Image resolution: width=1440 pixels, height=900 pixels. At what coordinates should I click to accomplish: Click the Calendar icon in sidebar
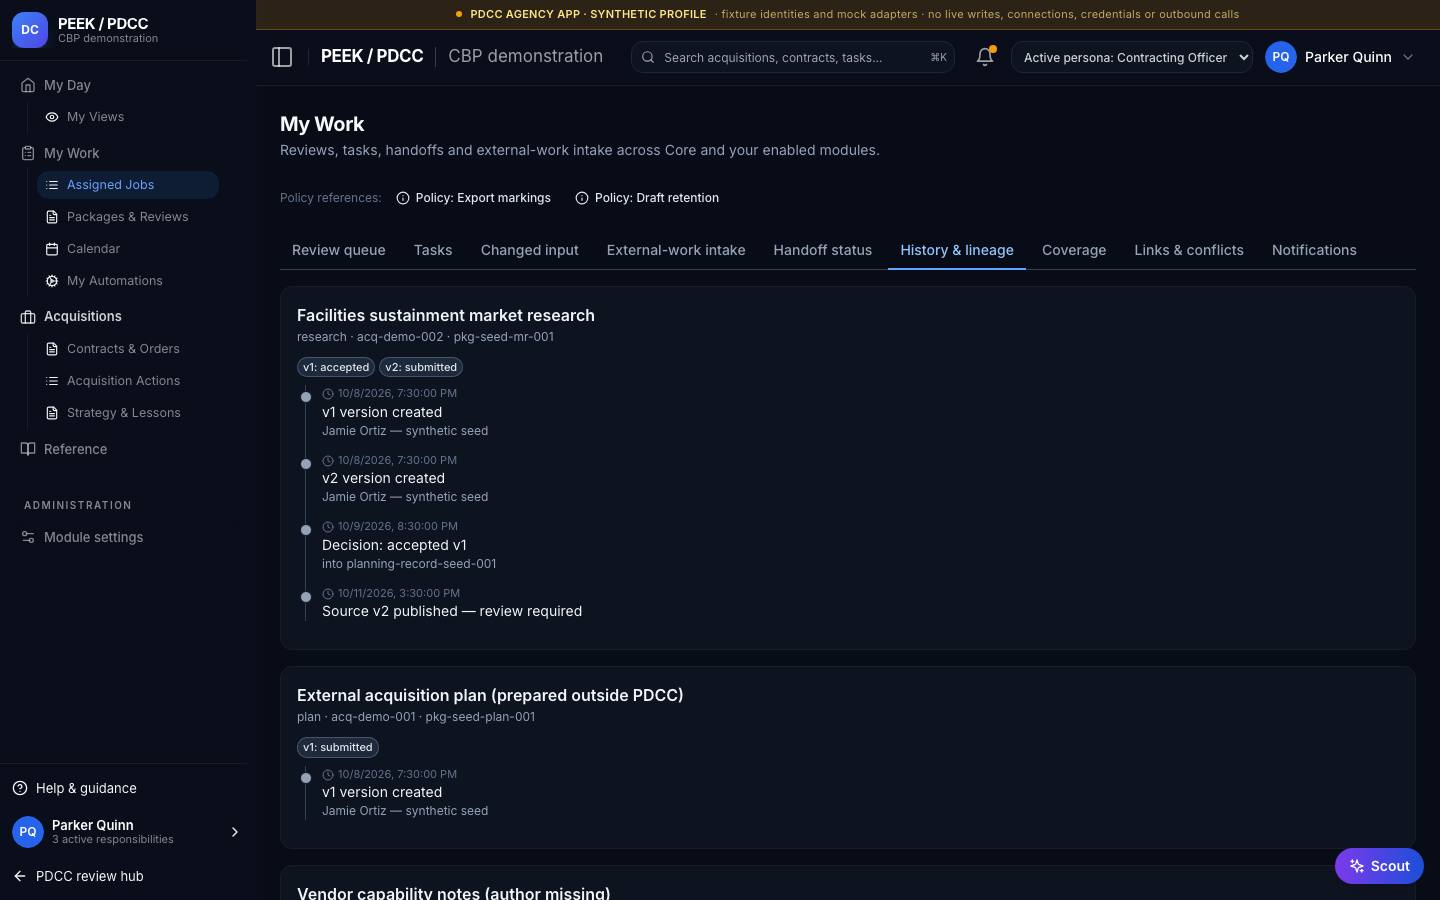point(52,249)
